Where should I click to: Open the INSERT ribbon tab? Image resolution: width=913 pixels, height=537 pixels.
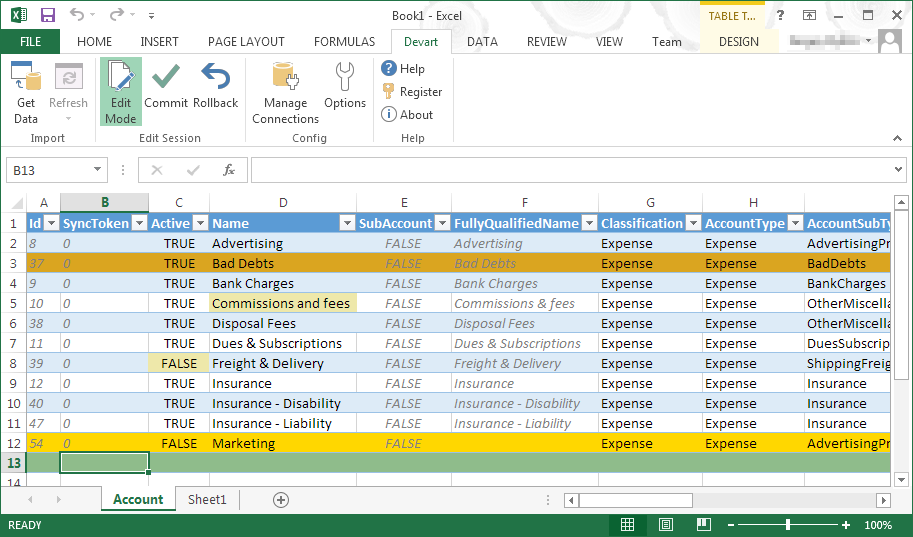(x=159, y=41)
